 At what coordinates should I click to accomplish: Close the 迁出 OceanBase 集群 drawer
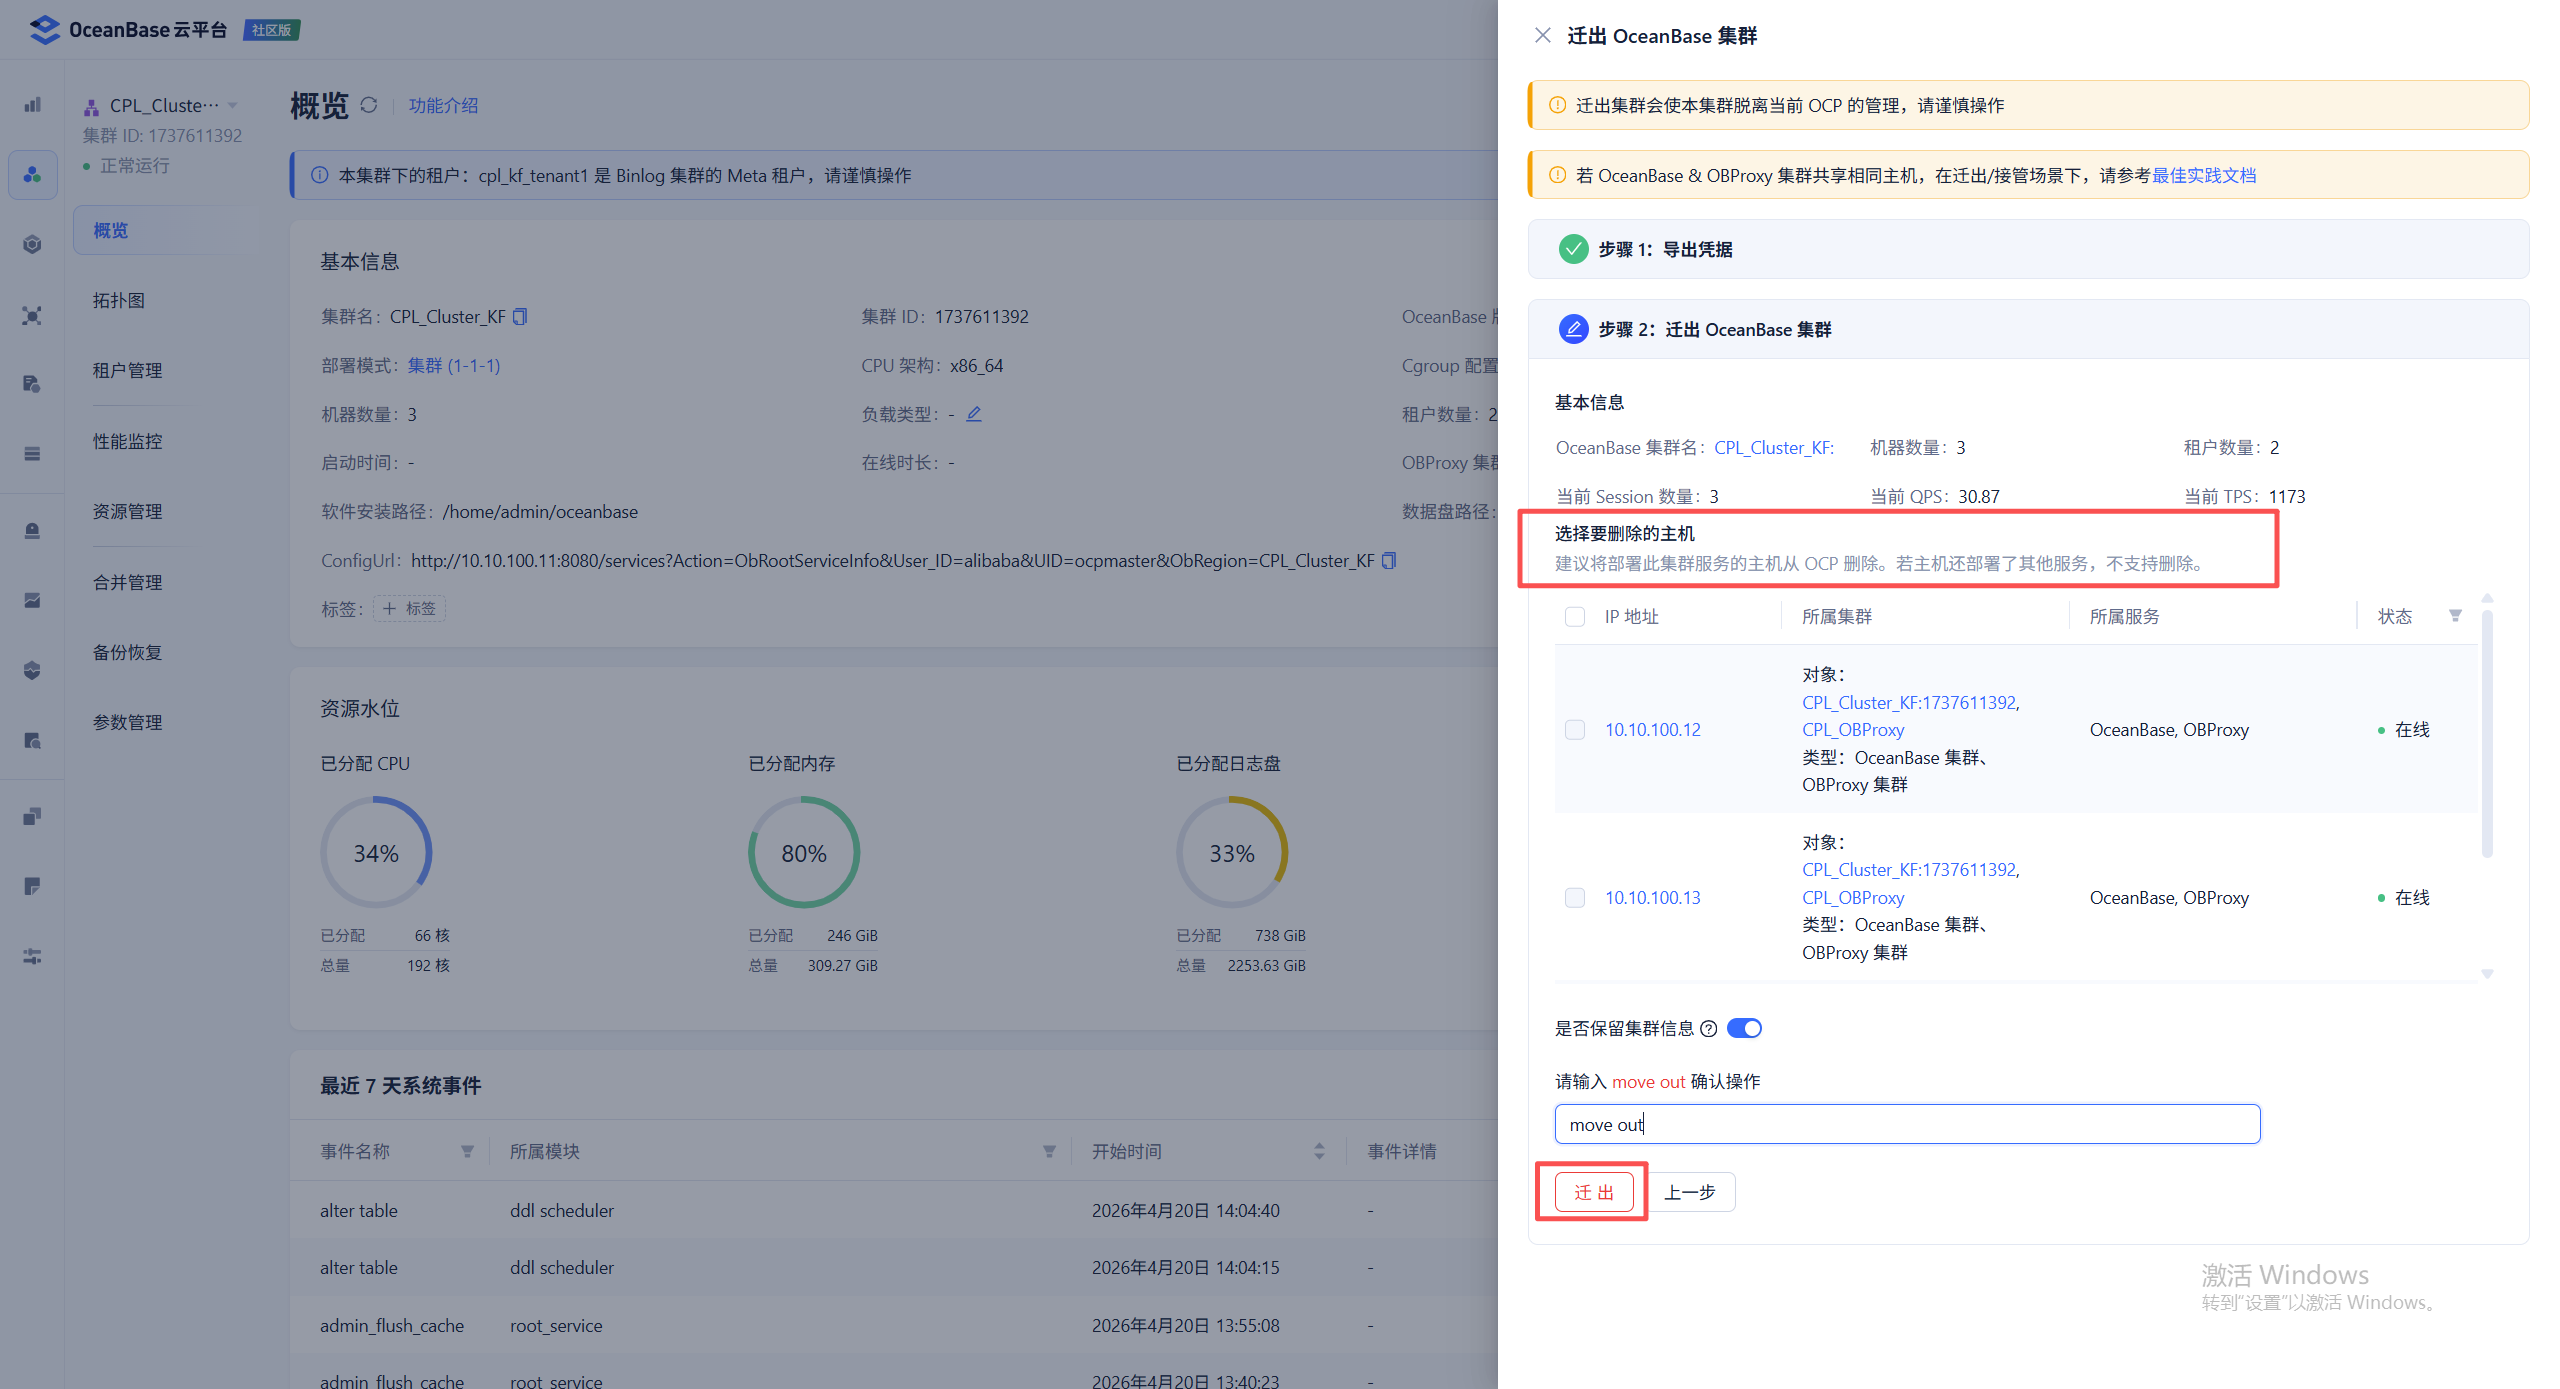coord(1542,36)
